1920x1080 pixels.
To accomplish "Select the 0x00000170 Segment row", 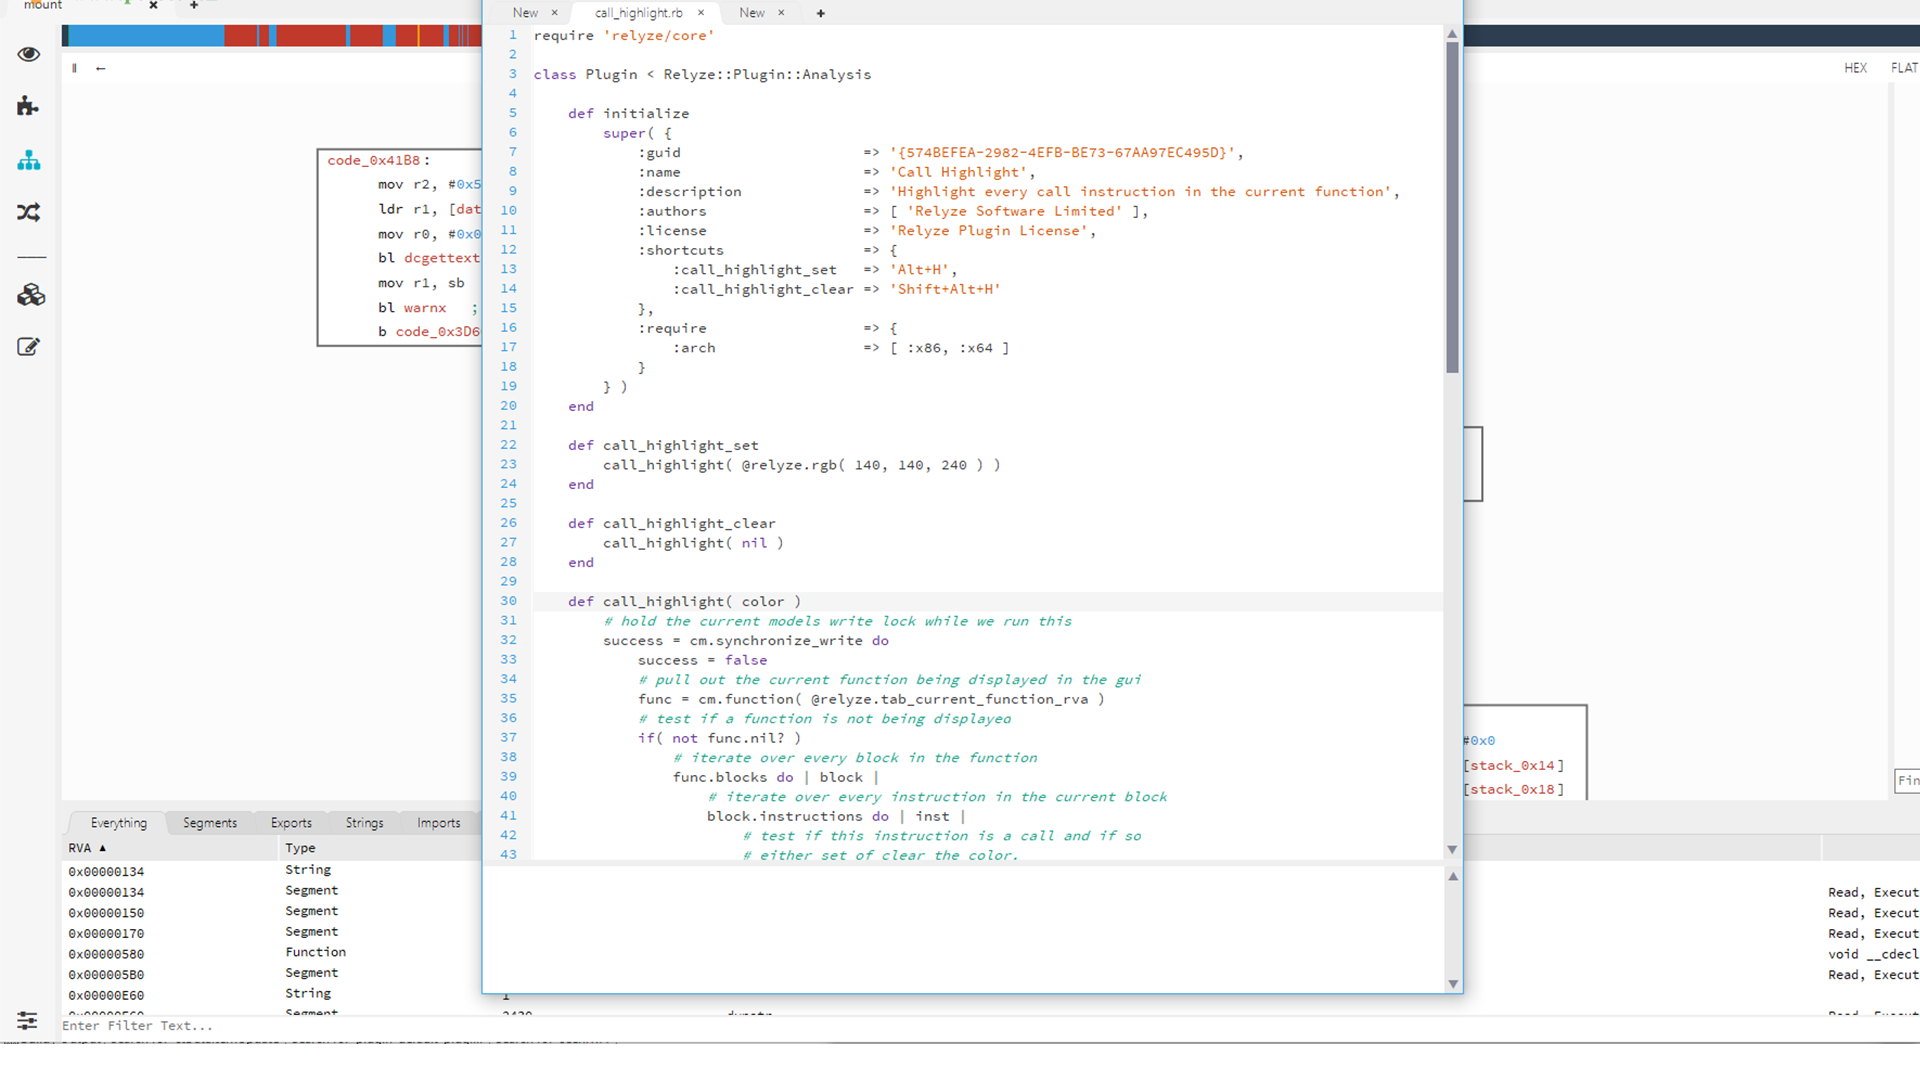I will click(272, 933).
